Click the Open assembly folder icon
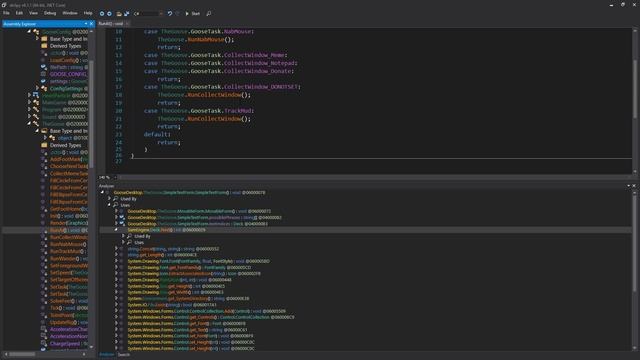The image size is (640, 360). (x=119, y=13)
